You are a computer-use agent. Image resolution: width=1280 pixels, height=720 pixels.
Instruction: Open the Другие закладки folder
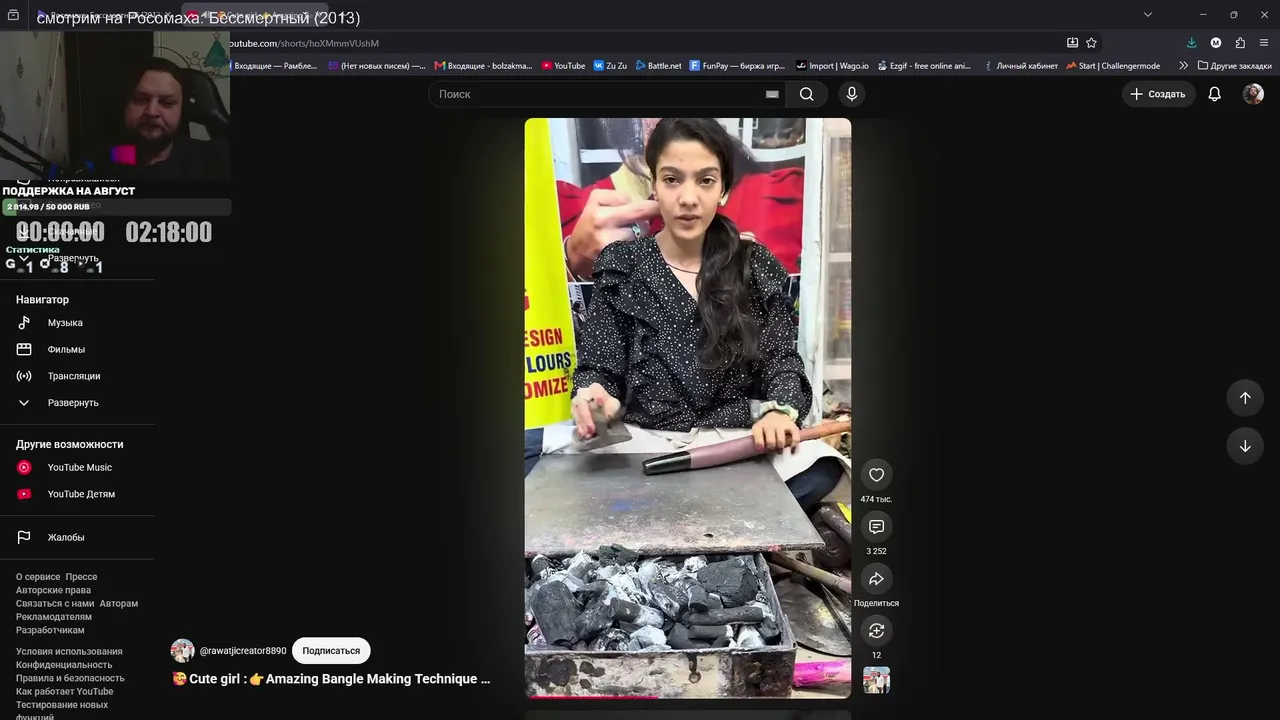click(1235, 66)
